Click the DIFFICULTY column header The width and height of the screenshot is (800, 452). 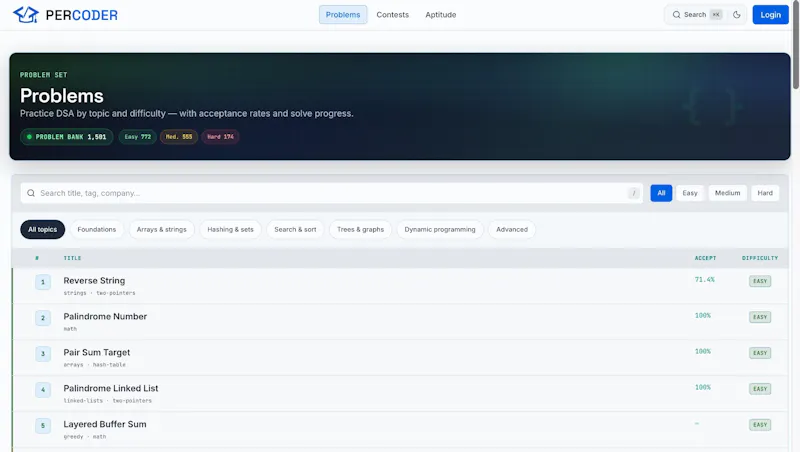pyautogui.click(x=760, y=258)
